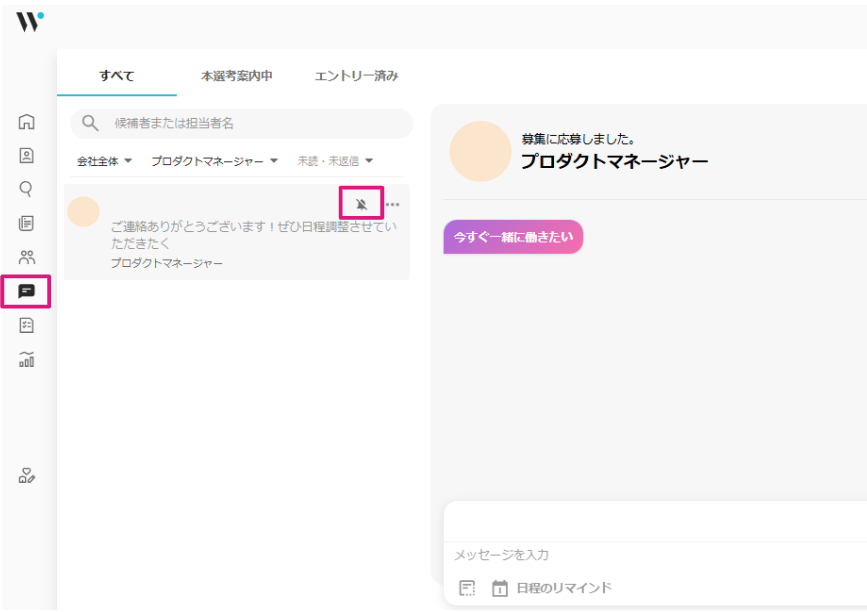Click the 日程のリマインド button
Viewport: 867px width, 612px height.
[552, 588]
